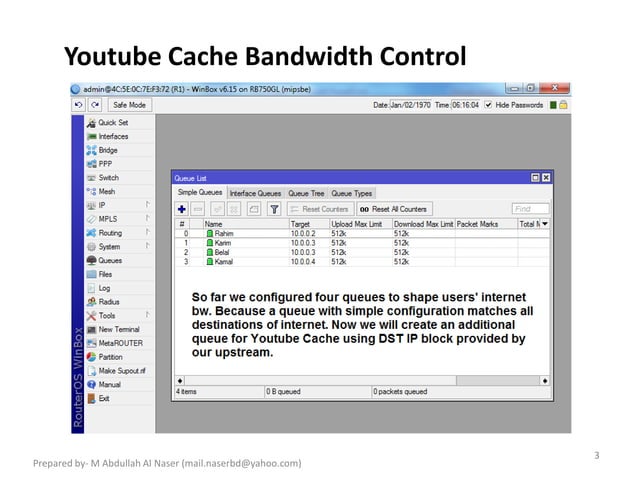Sort by the Name column header
Image resolution: width=638 pixels, height=478 pixels.
pos(246,224)
